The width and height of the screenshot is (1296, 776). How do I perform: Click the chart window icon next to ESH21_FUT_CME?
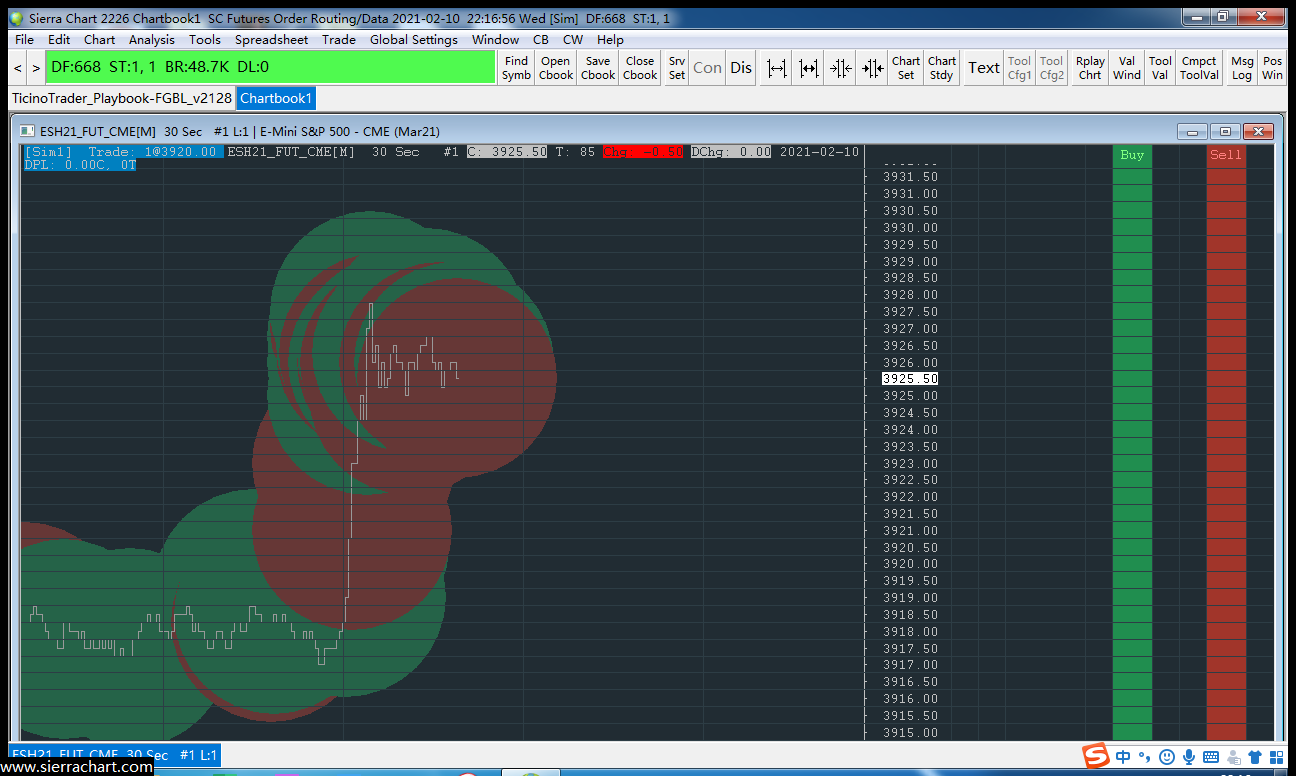pos(27,131)
